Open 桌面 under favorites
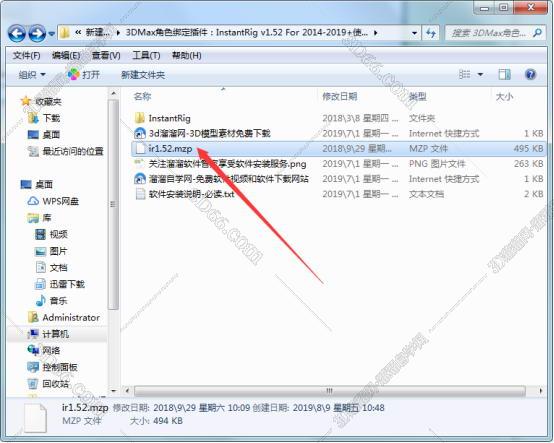 pos(44,135)
